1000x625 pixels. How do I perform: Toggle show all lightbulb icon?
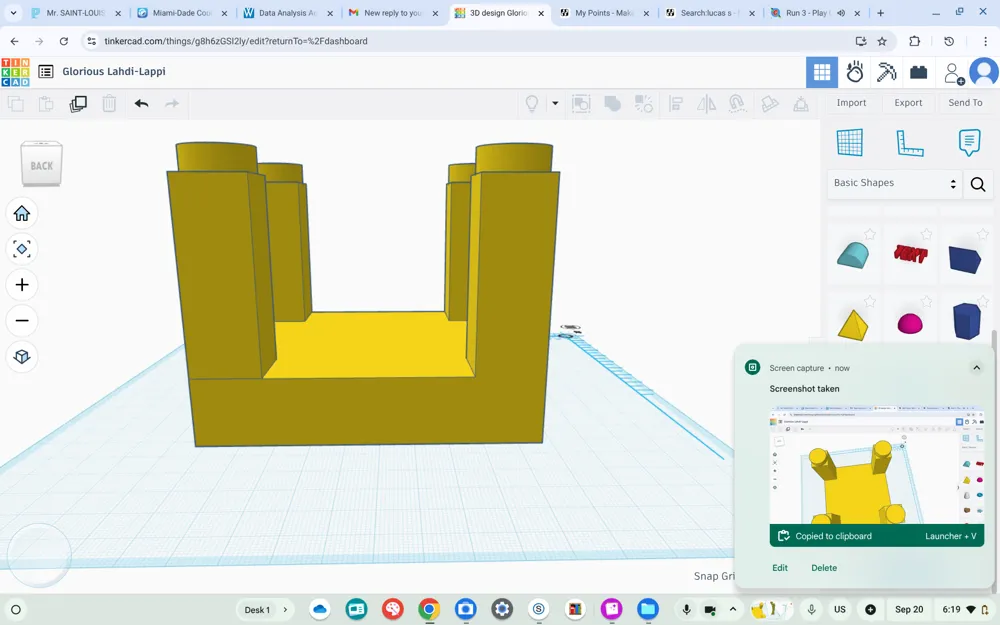(531, 103)
